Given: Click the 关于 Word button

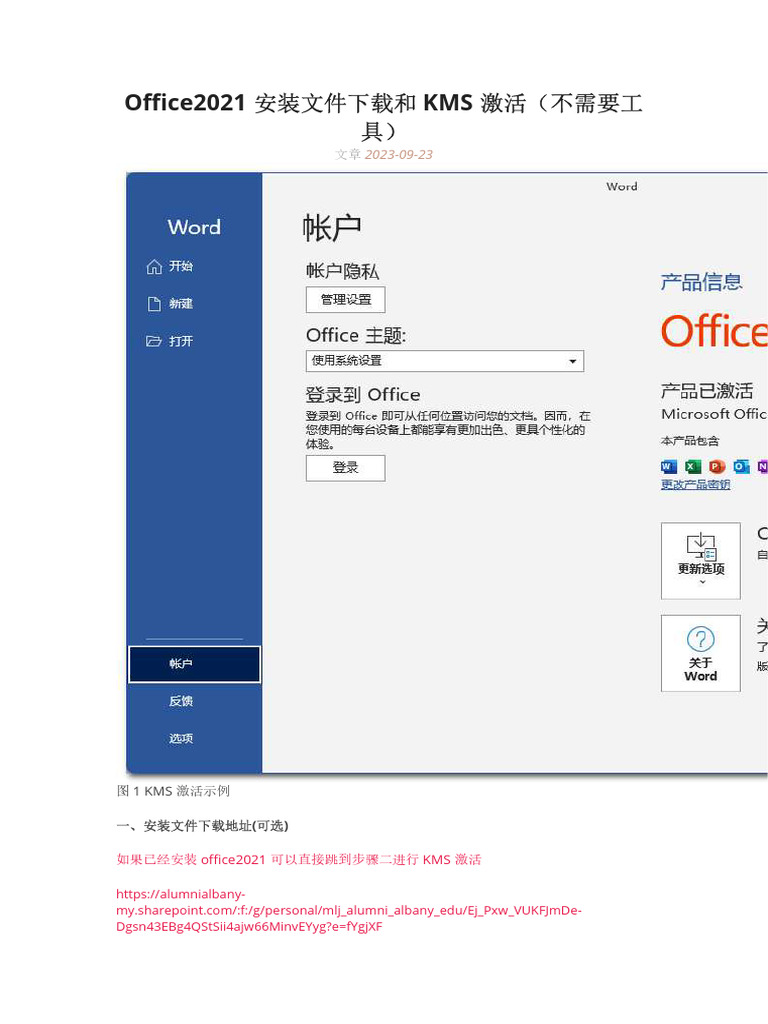Looking at the screenshot, I should tap(701, 653).
